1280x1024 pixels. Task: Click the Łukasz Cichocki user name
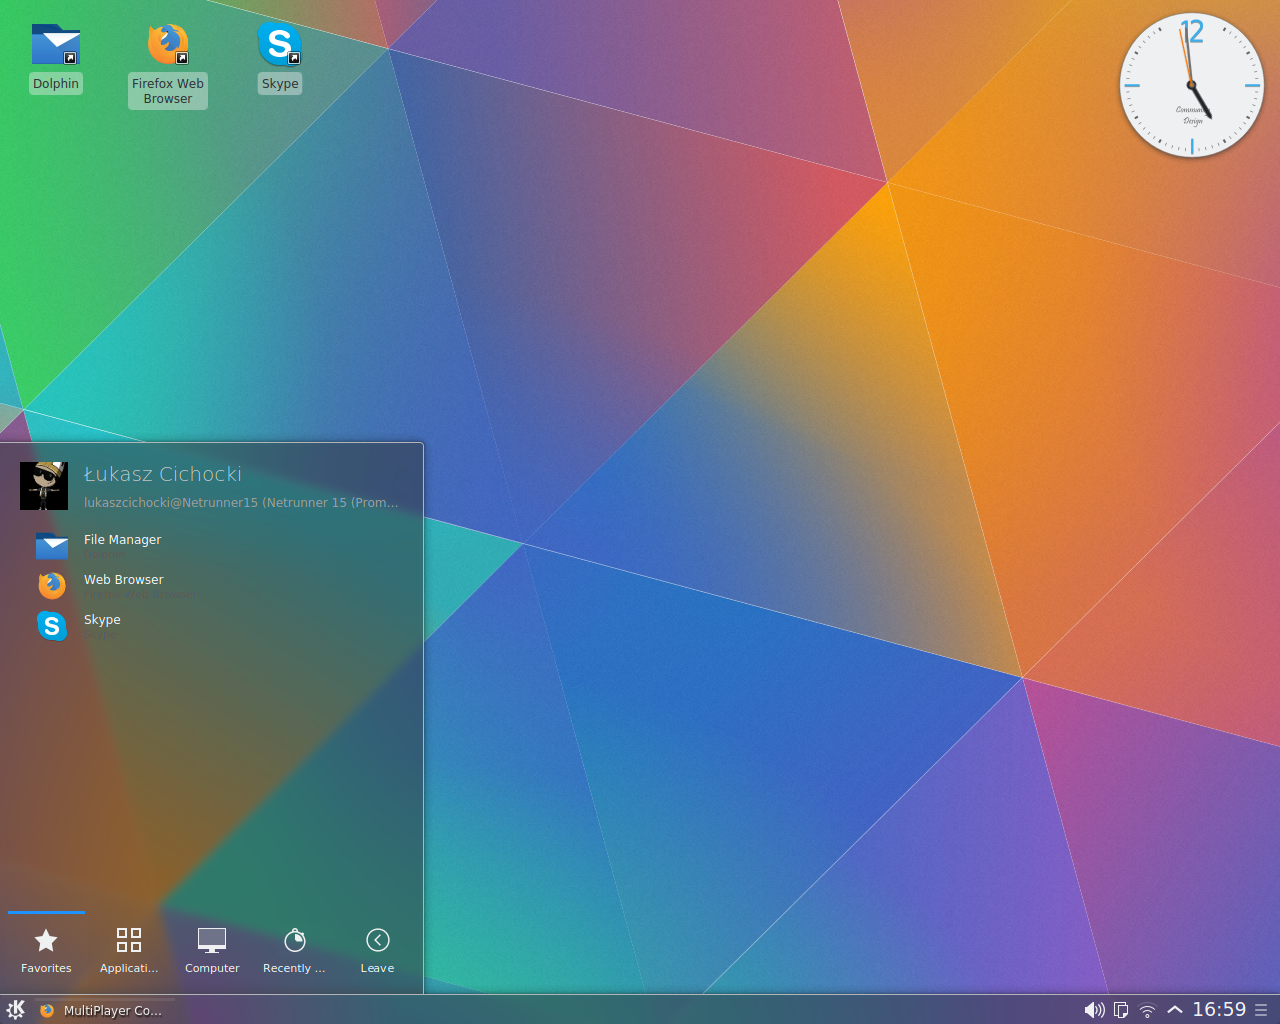coord(163,474)
